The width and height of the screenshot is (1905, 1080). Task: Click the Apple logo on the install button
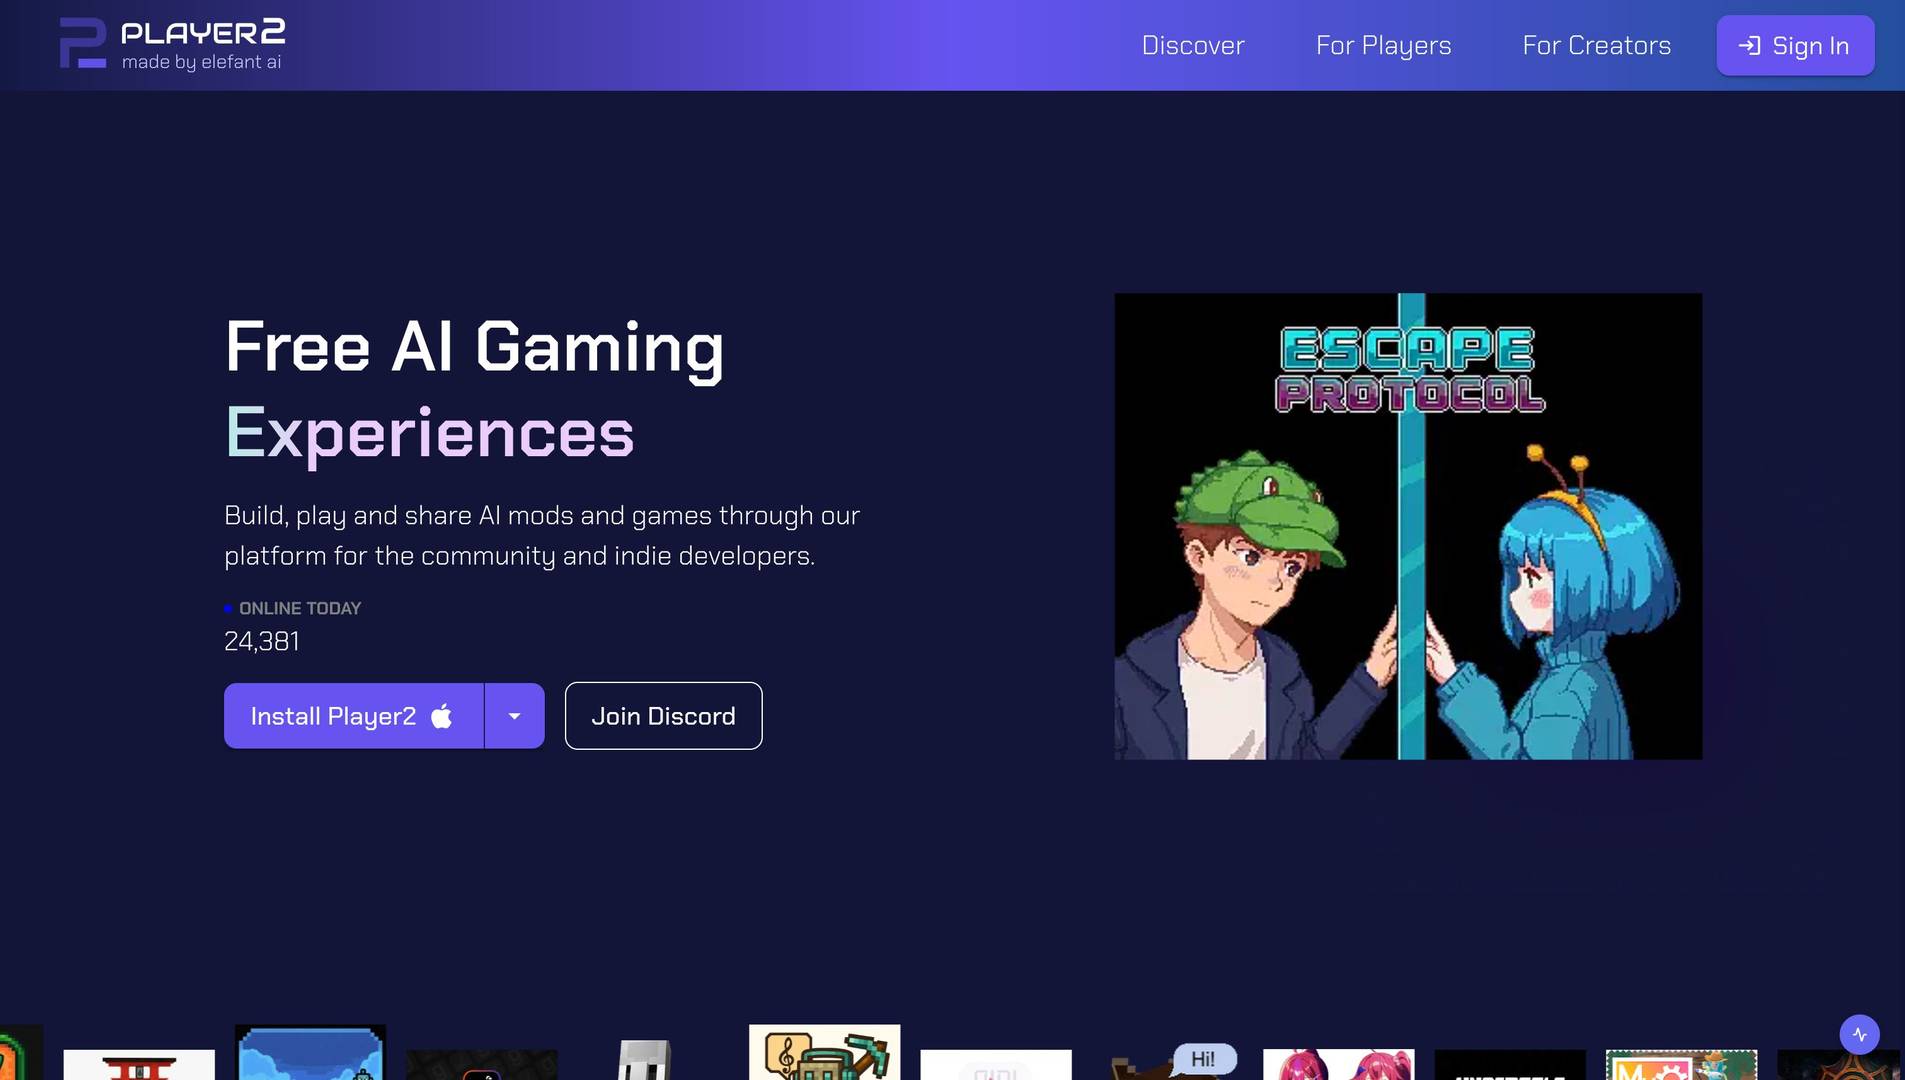[440, 716]
